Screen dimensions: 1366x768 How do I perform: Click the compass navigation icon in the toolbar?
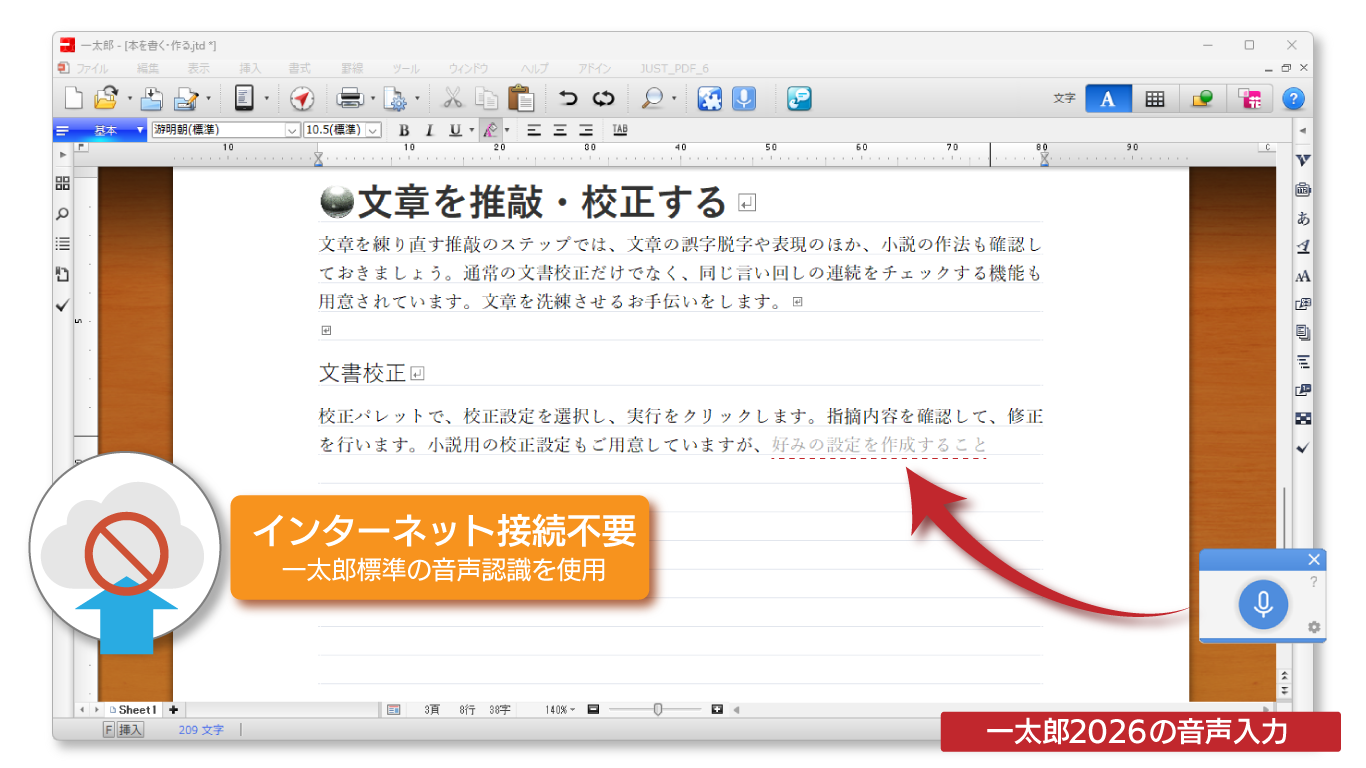302,98
